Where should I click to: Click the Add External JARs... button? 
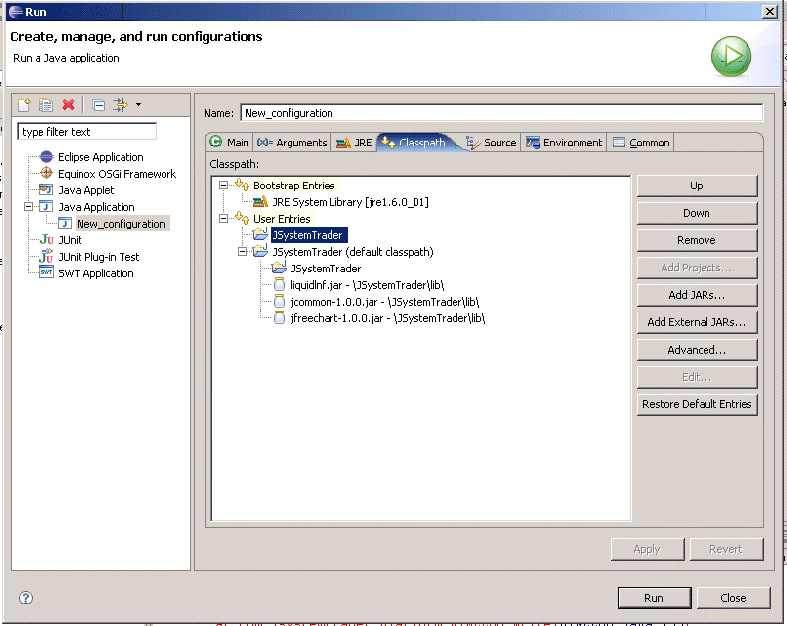tap(697, 322)
